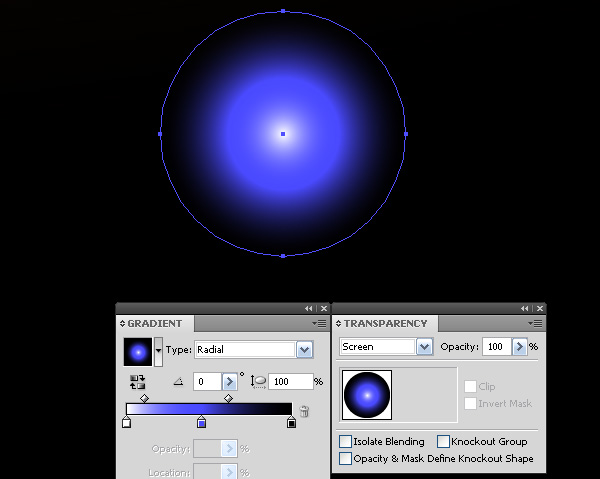Click the left gradient midpoint diamond
600x479 pixels.
144,399
